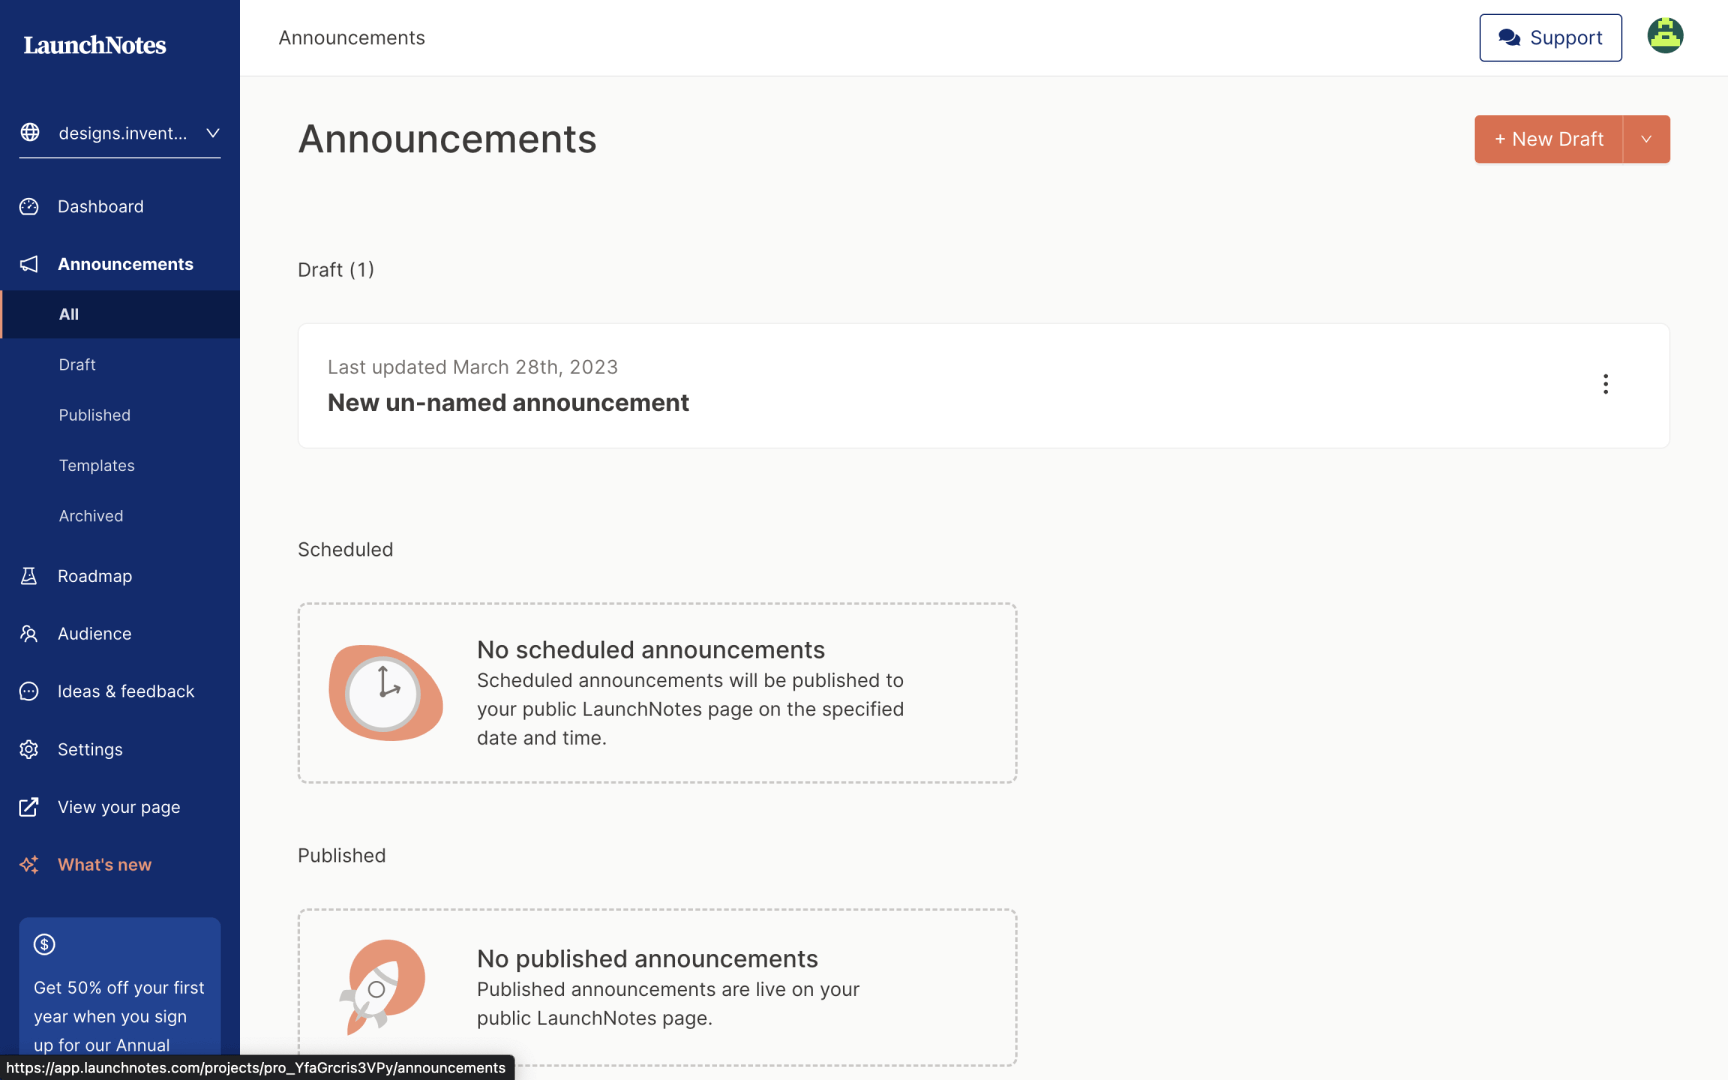Click the Announcements megaphone icon
This screenshot has height=1080, width=1729.
(29, 264)
